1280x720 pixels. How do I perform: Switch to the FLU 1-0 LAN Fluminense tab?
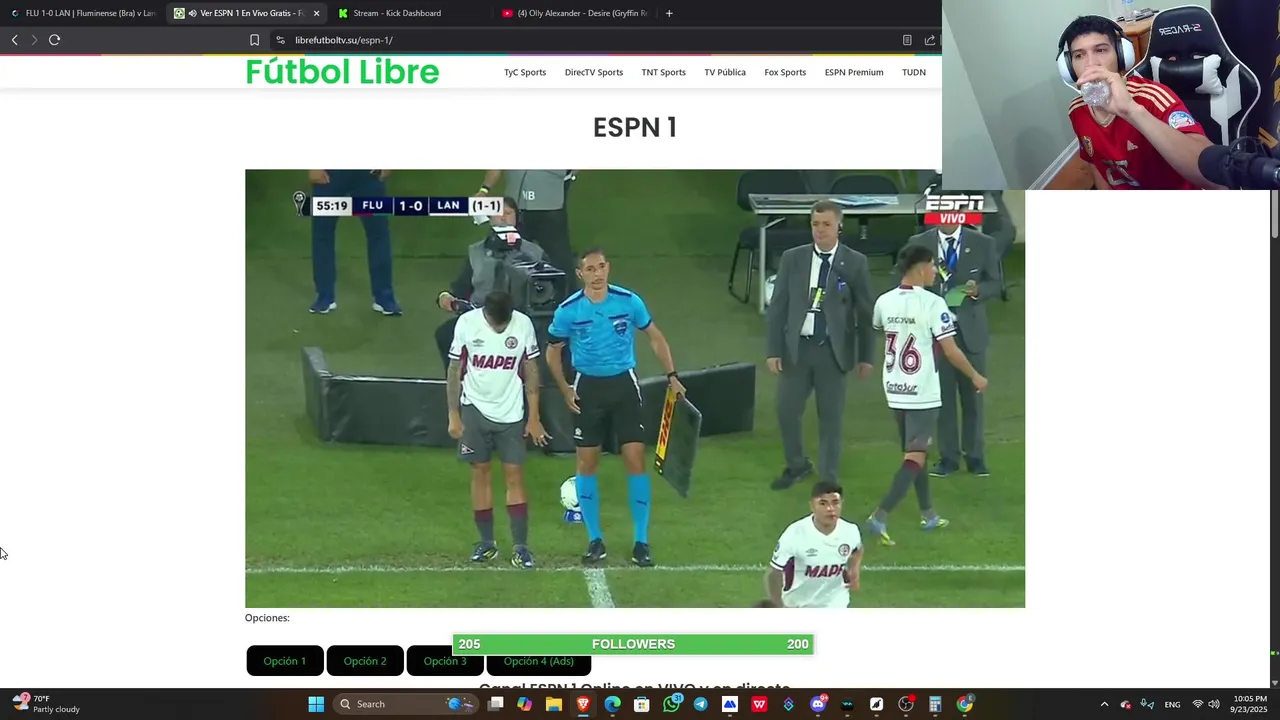pos(82,13)
